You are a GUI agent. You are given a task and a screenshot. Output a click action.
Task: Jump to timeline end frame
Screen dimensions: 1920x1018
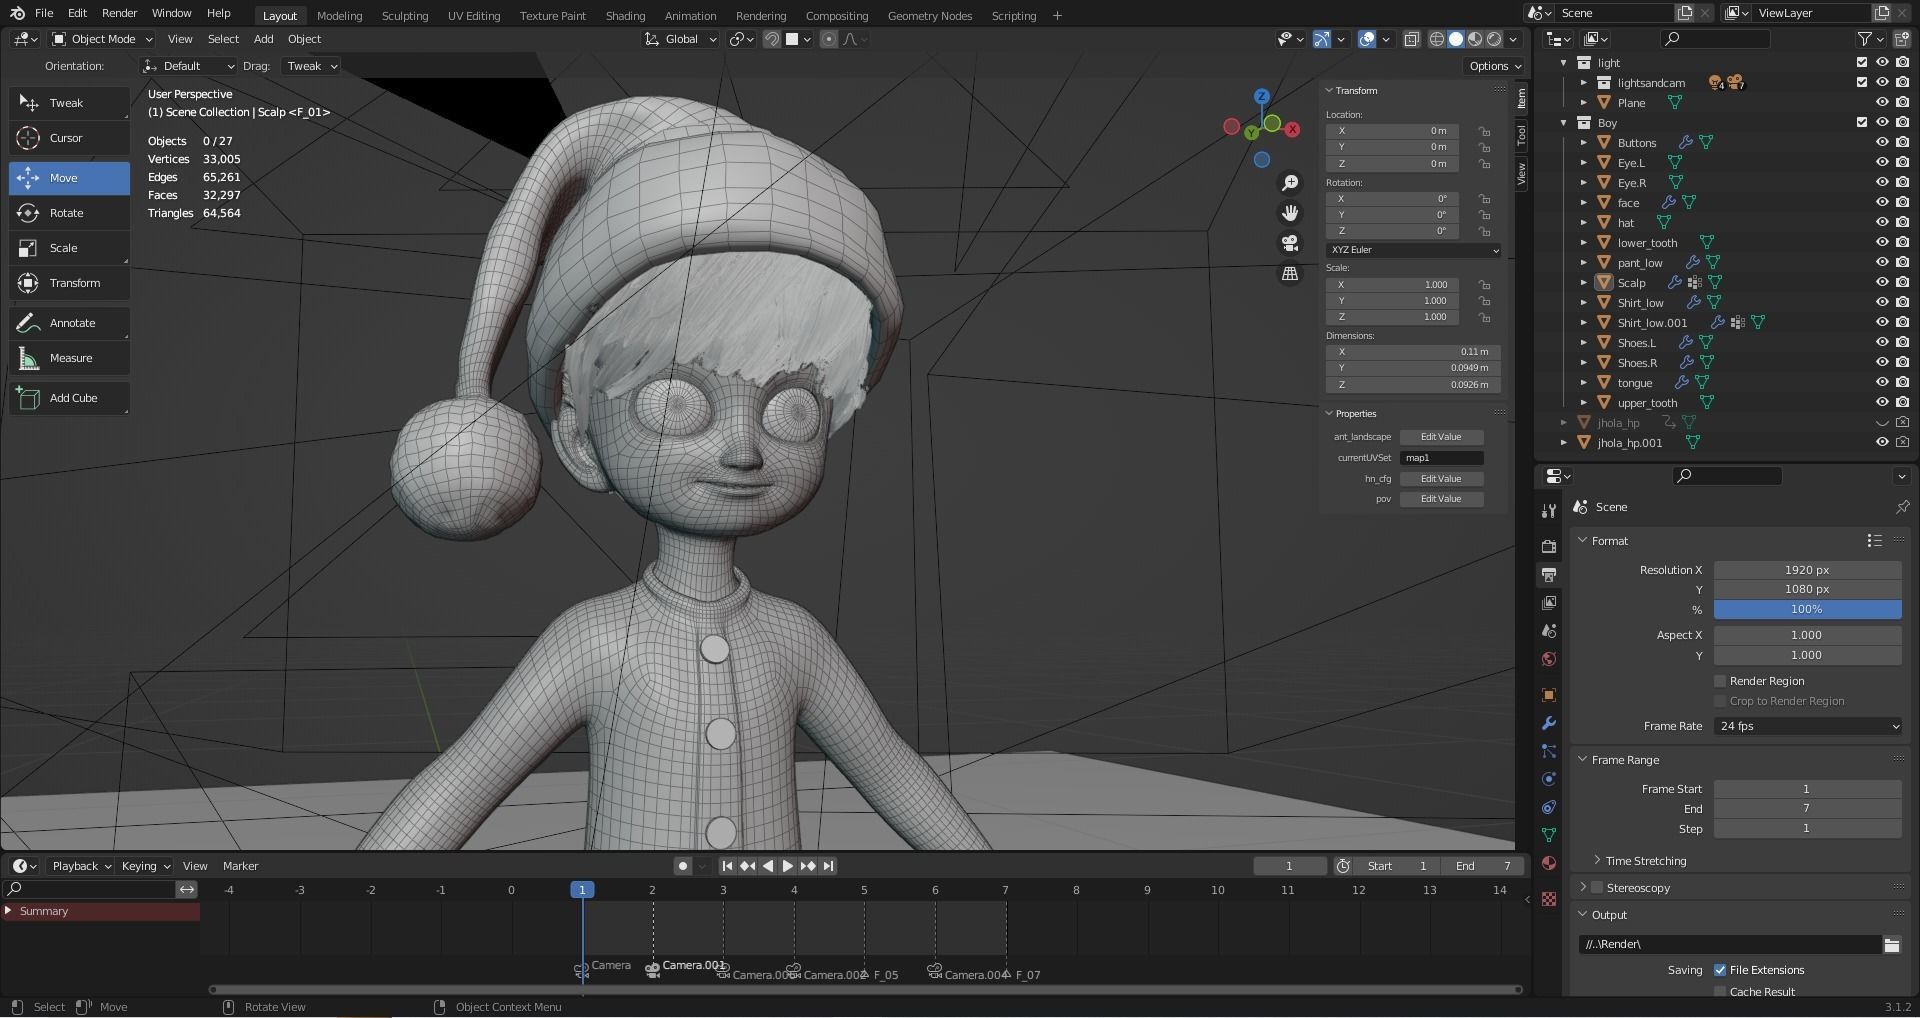[828, 866]
